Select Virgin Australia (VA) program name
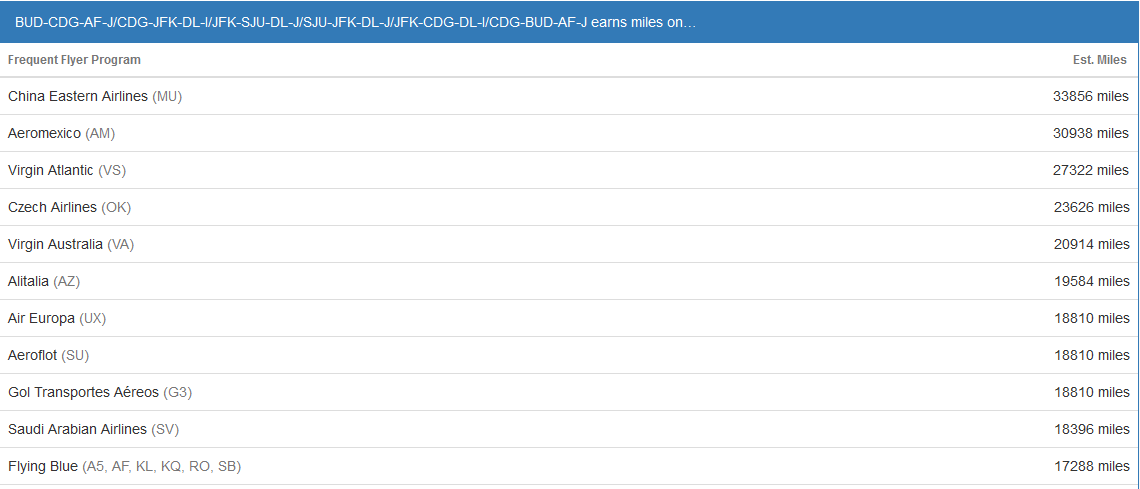This screenshot has height=489, width=1140. [x=71, y=244]
